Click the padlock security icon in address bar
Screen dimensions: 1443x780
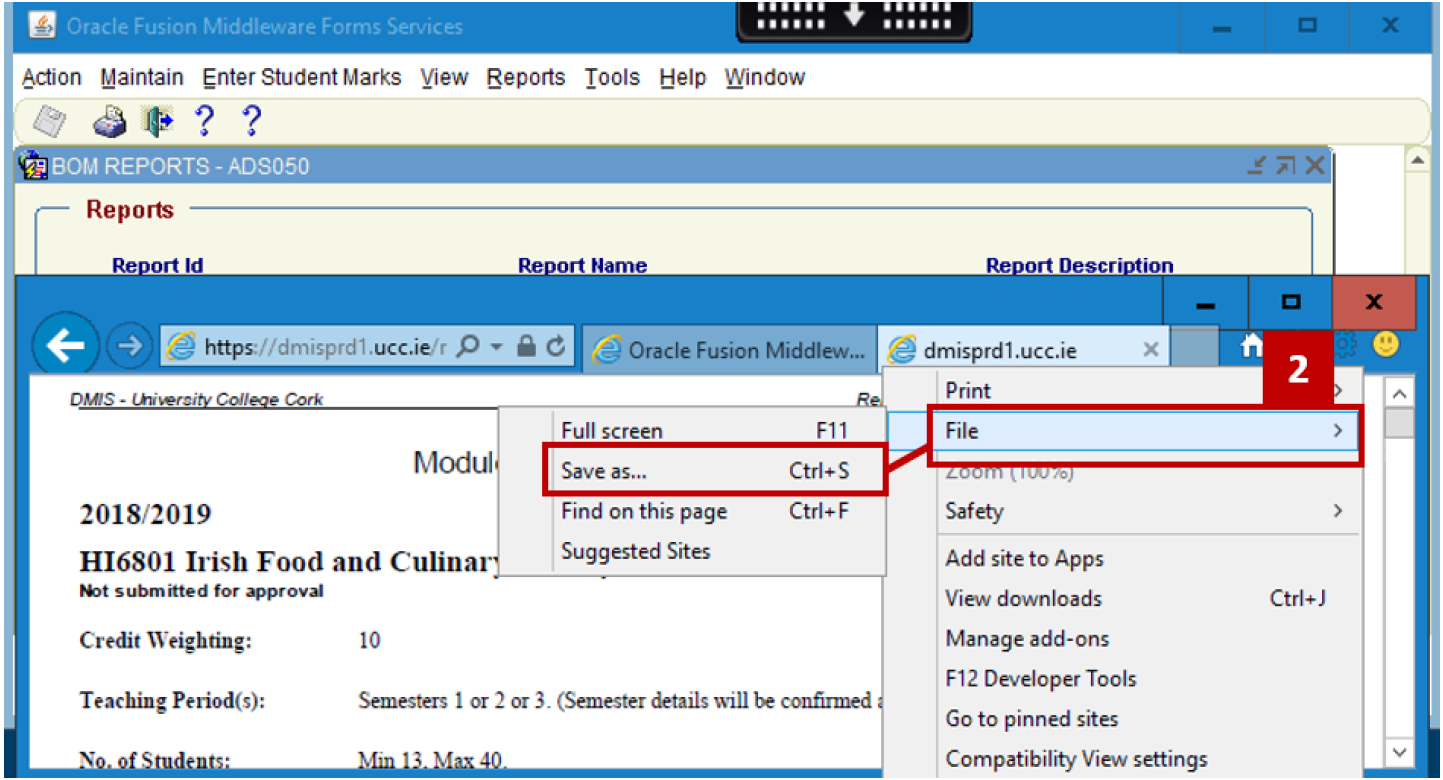(x=526, y=347)
